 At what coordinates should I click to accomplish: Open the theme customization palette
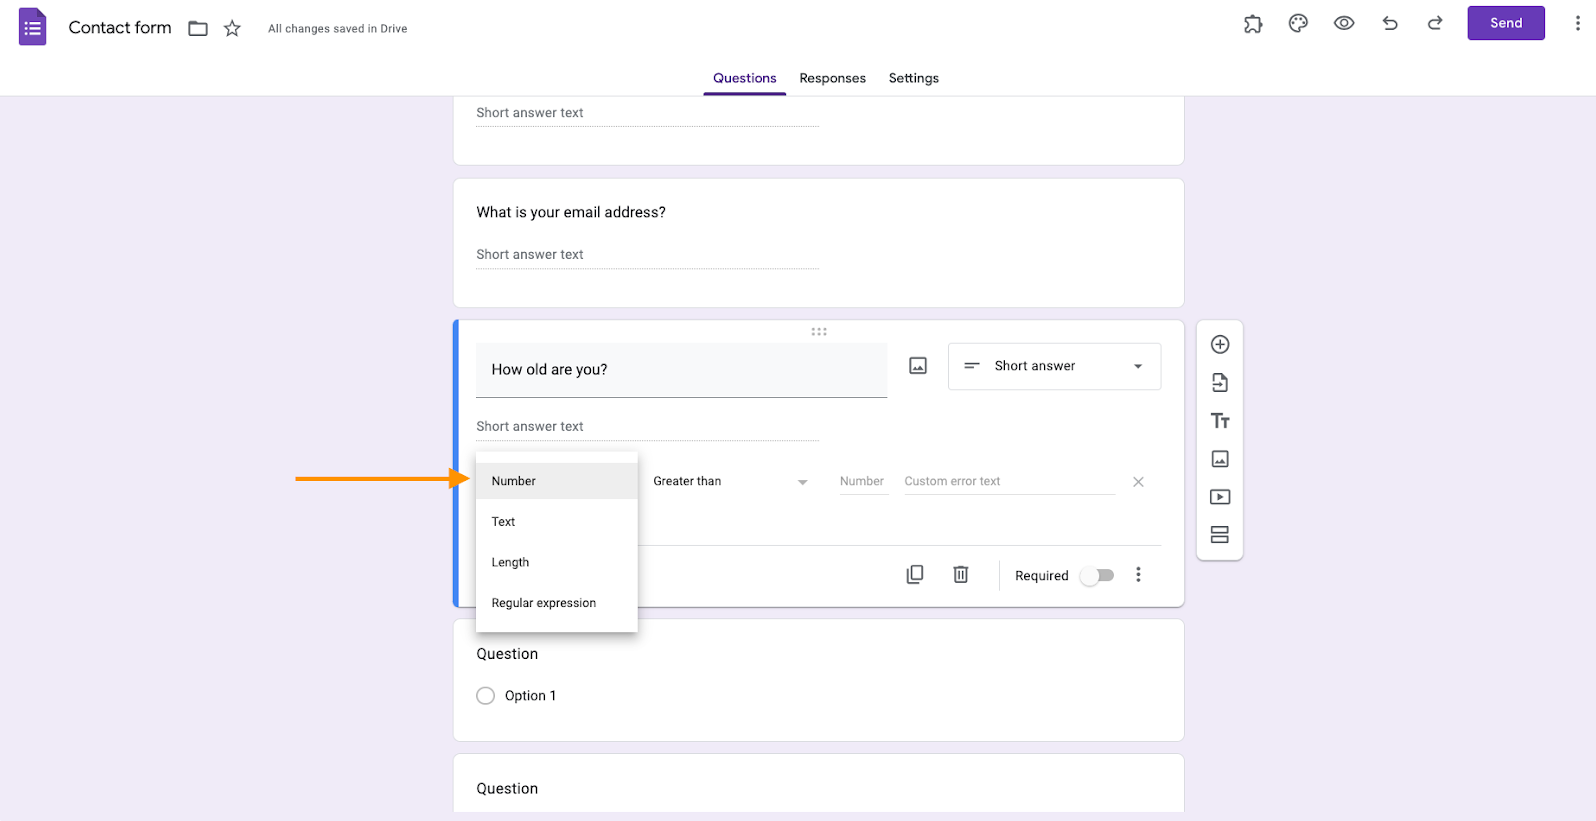point(1298,24)
